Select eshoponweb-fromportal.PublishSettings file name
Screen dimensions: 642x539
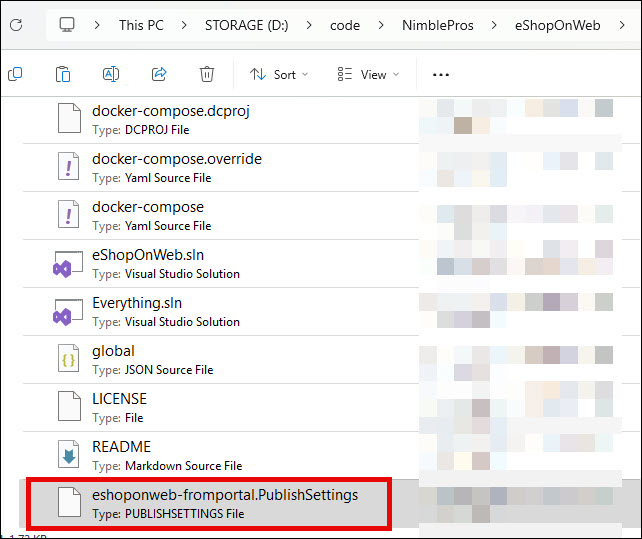tap(225, 495)
